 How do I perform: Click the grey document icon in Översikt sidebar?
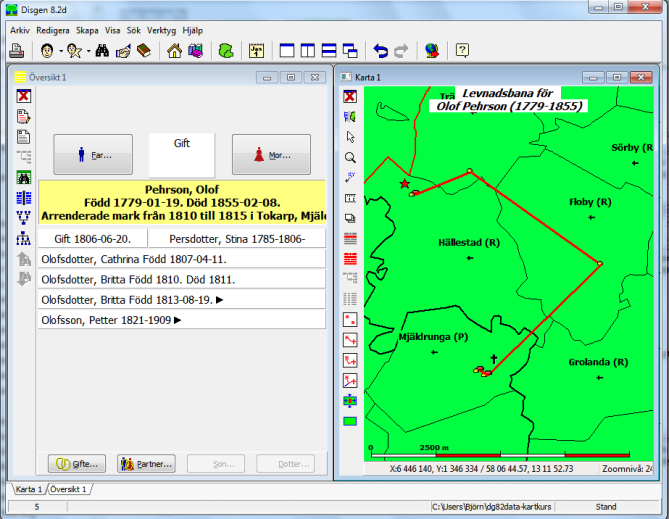click(x=23, y=137)
